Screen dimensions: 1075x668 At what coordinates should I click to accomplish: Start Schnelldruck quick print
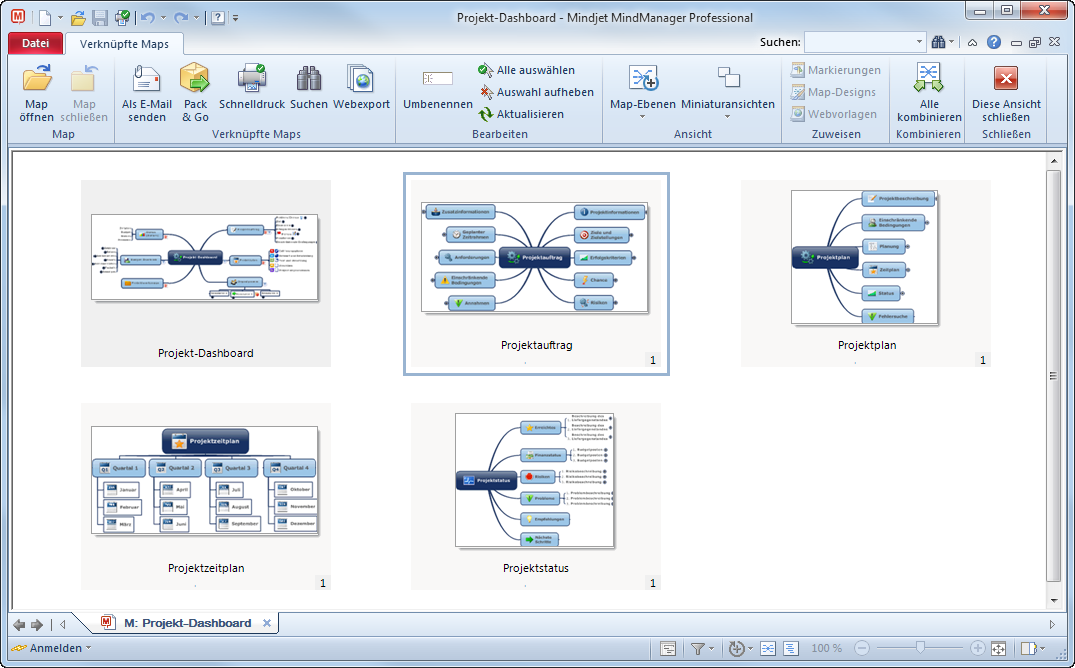click(252, 86)
